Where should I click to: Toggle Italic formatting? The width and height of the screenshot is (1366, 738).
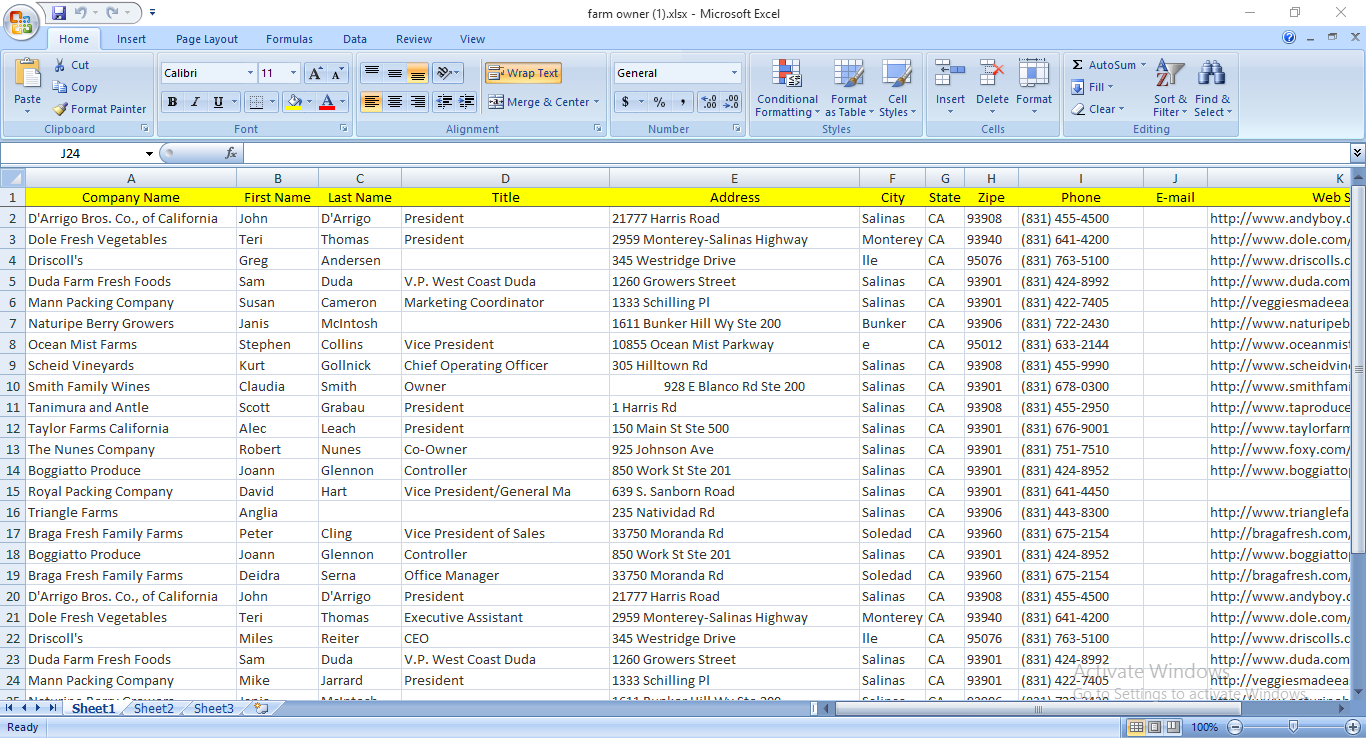point(195,102)
